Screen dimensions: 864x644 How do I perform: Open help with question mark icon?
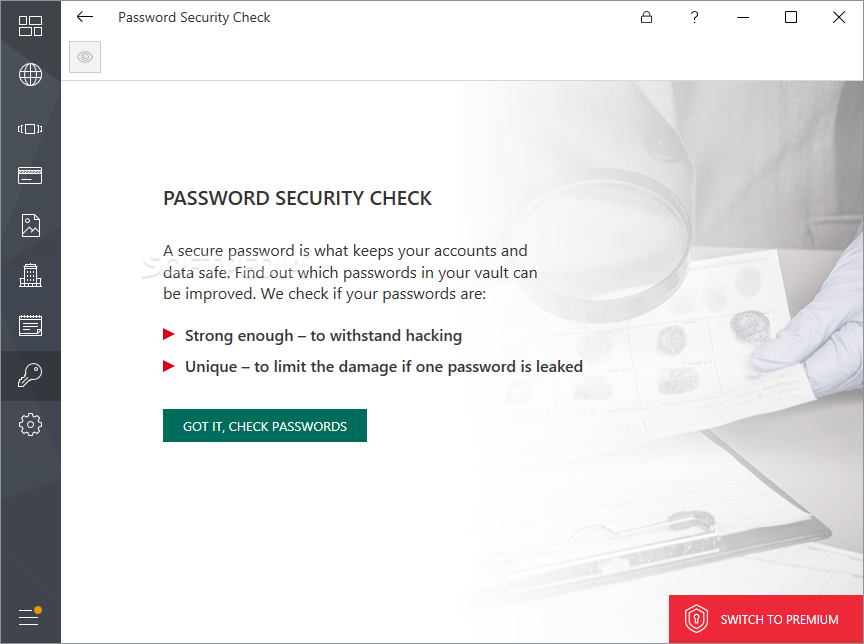point(694,18)
